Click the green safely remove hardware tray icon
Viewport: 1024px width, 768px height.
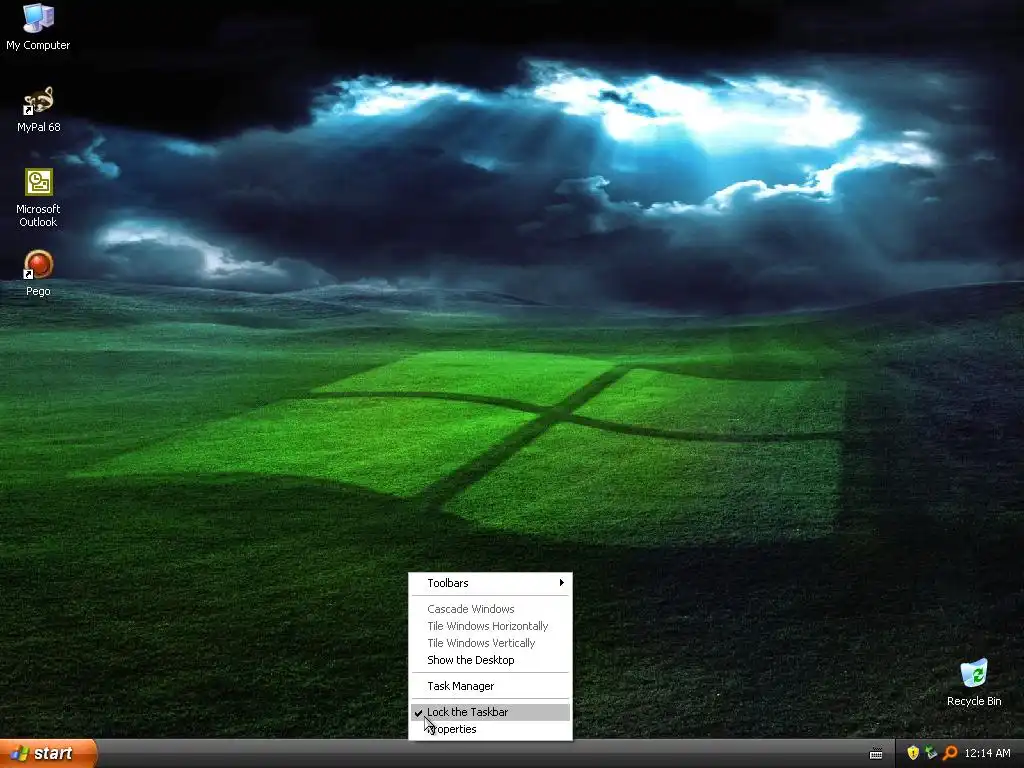pos(931,753)
